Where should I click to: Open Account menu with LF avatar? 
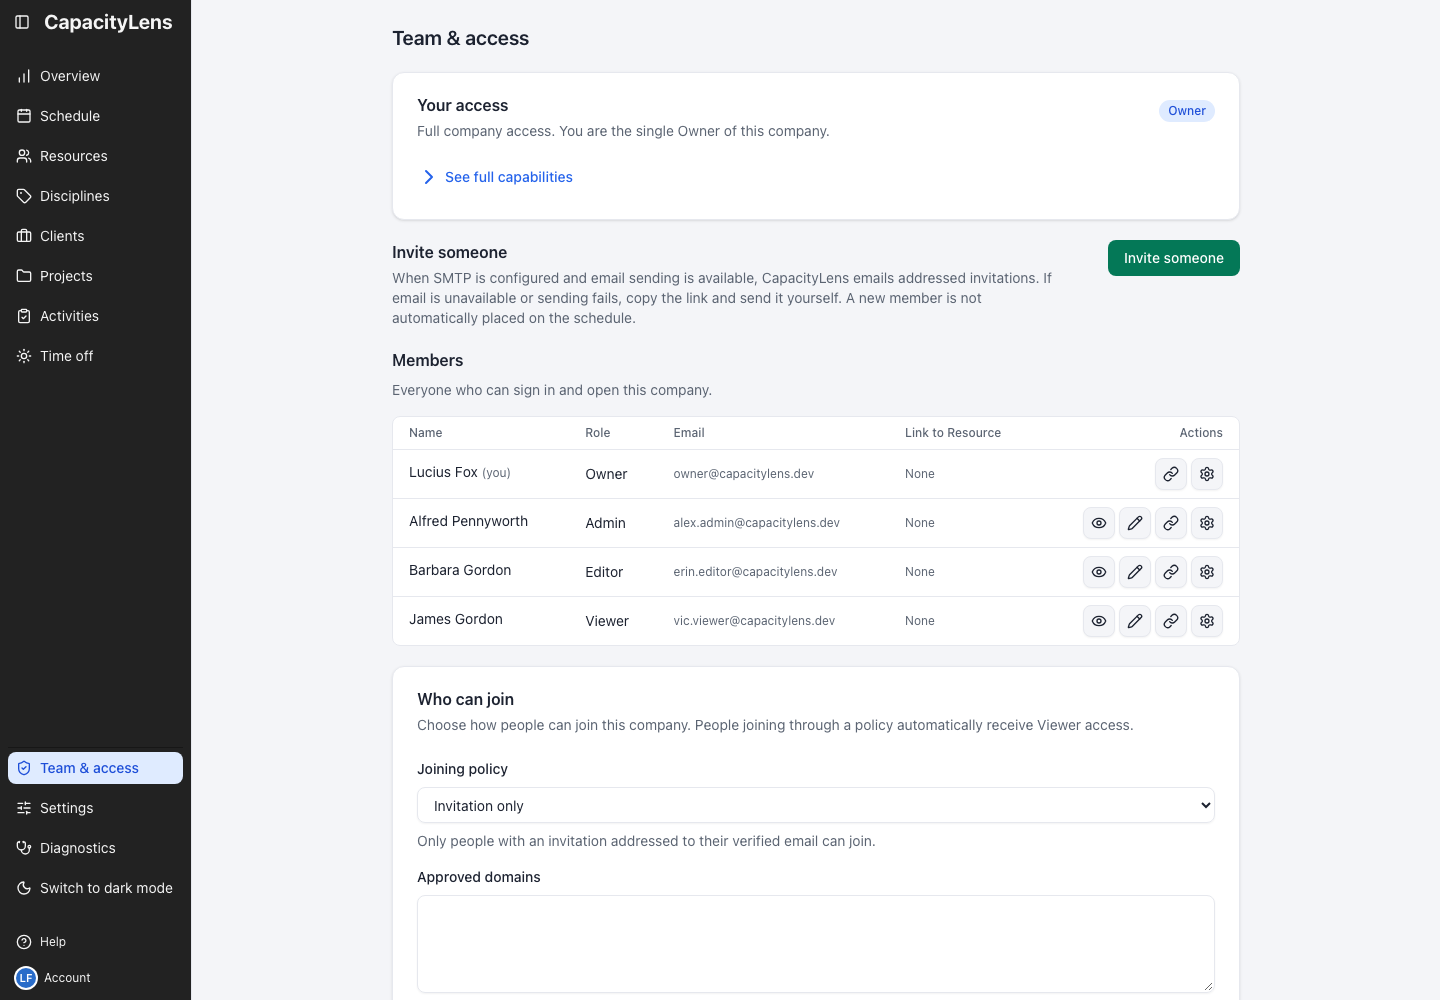[95, 978]
